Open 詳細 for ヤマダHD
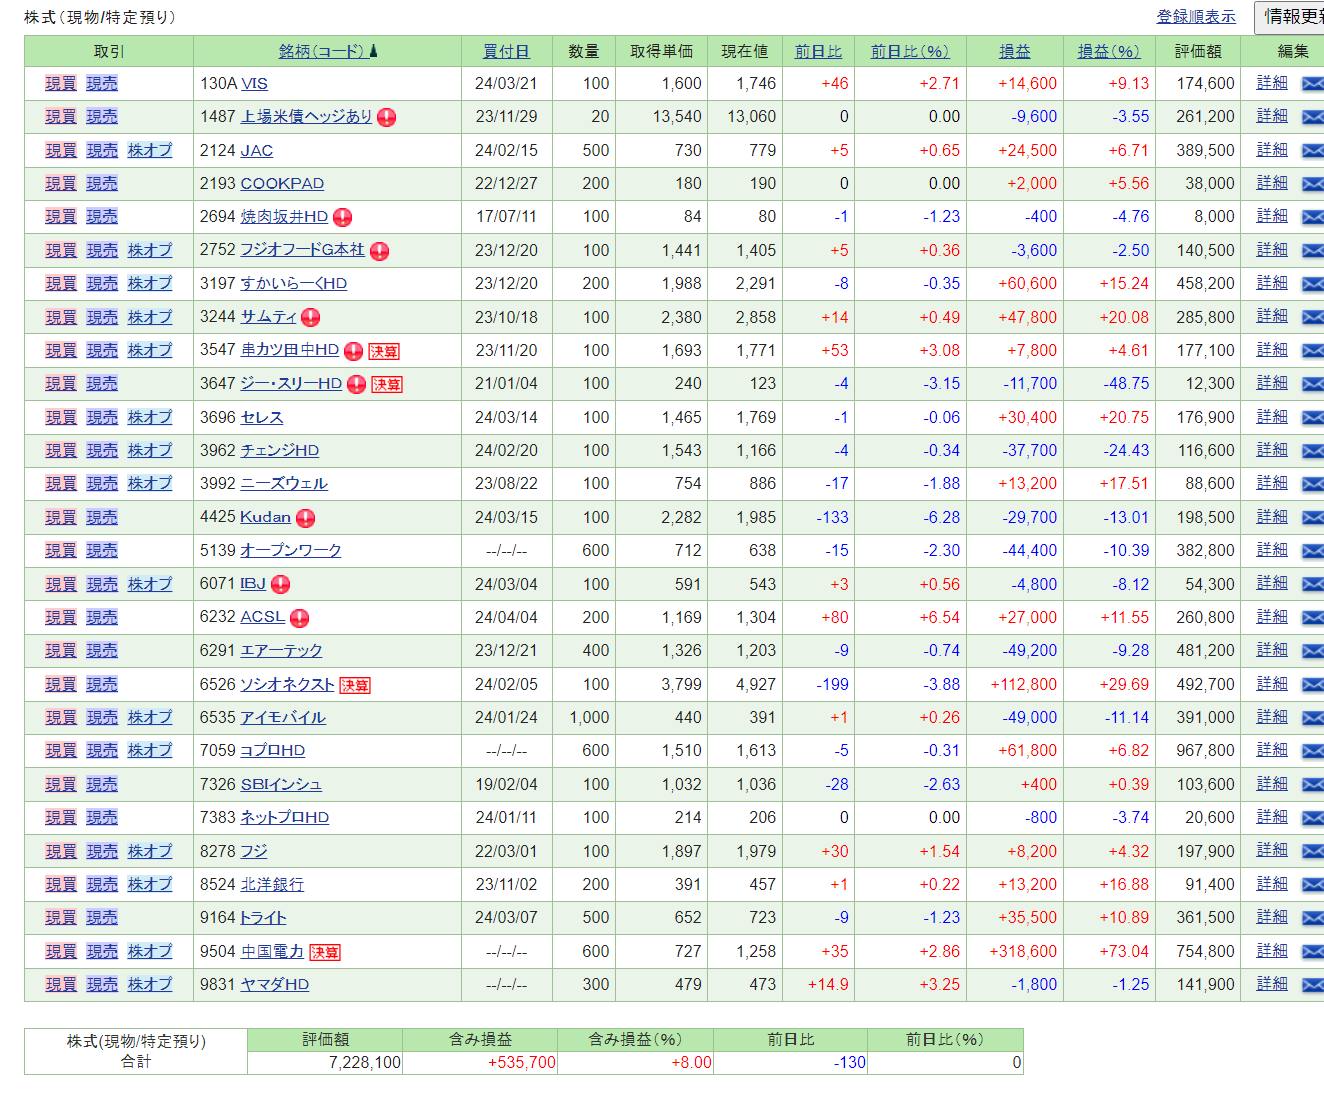1324x1098 pixels. [1272, 984]
